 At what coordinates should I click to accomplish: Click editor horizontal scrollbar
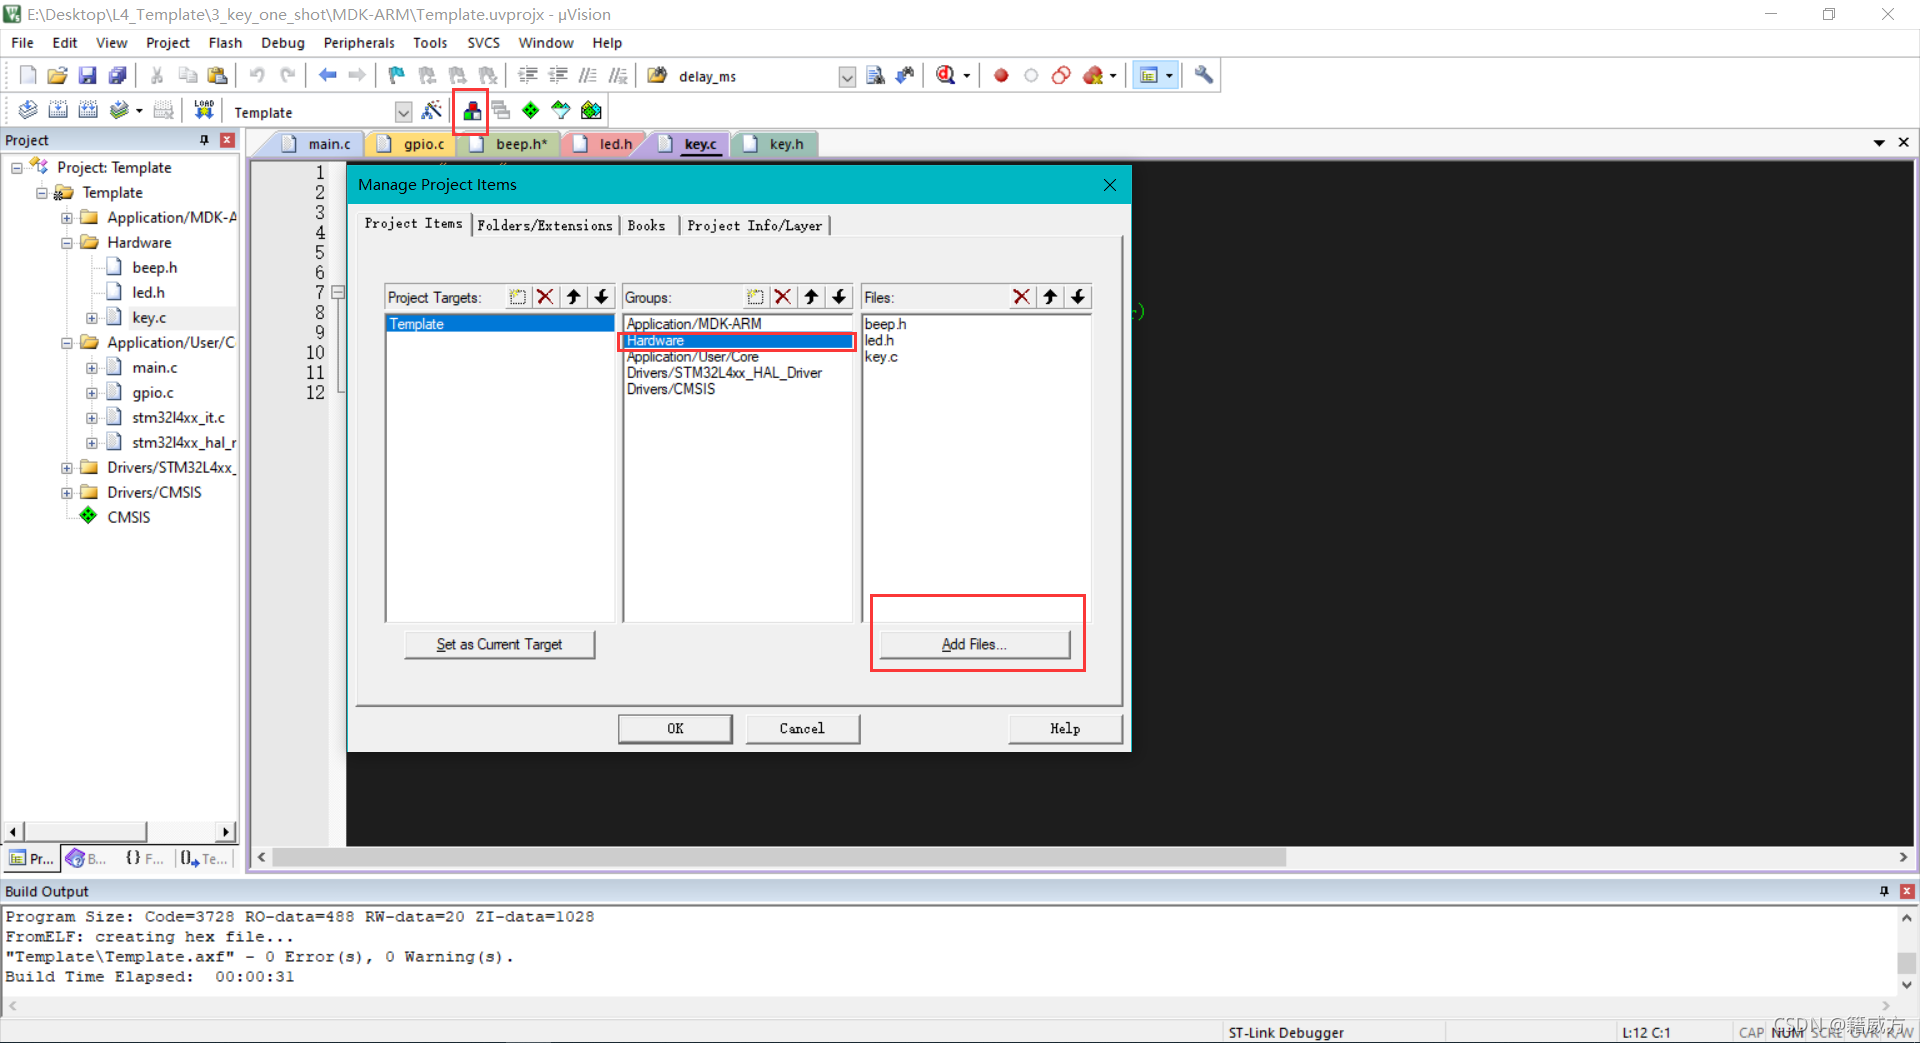[779, 857]
